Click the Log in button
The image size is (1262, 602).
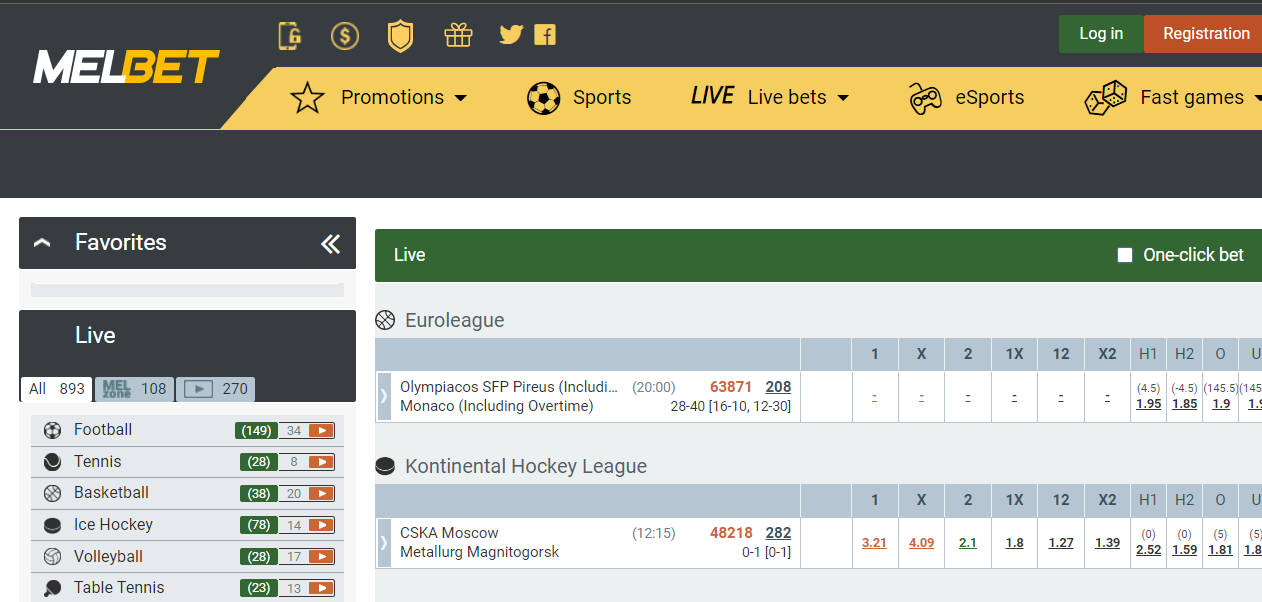click(1101, 34)
